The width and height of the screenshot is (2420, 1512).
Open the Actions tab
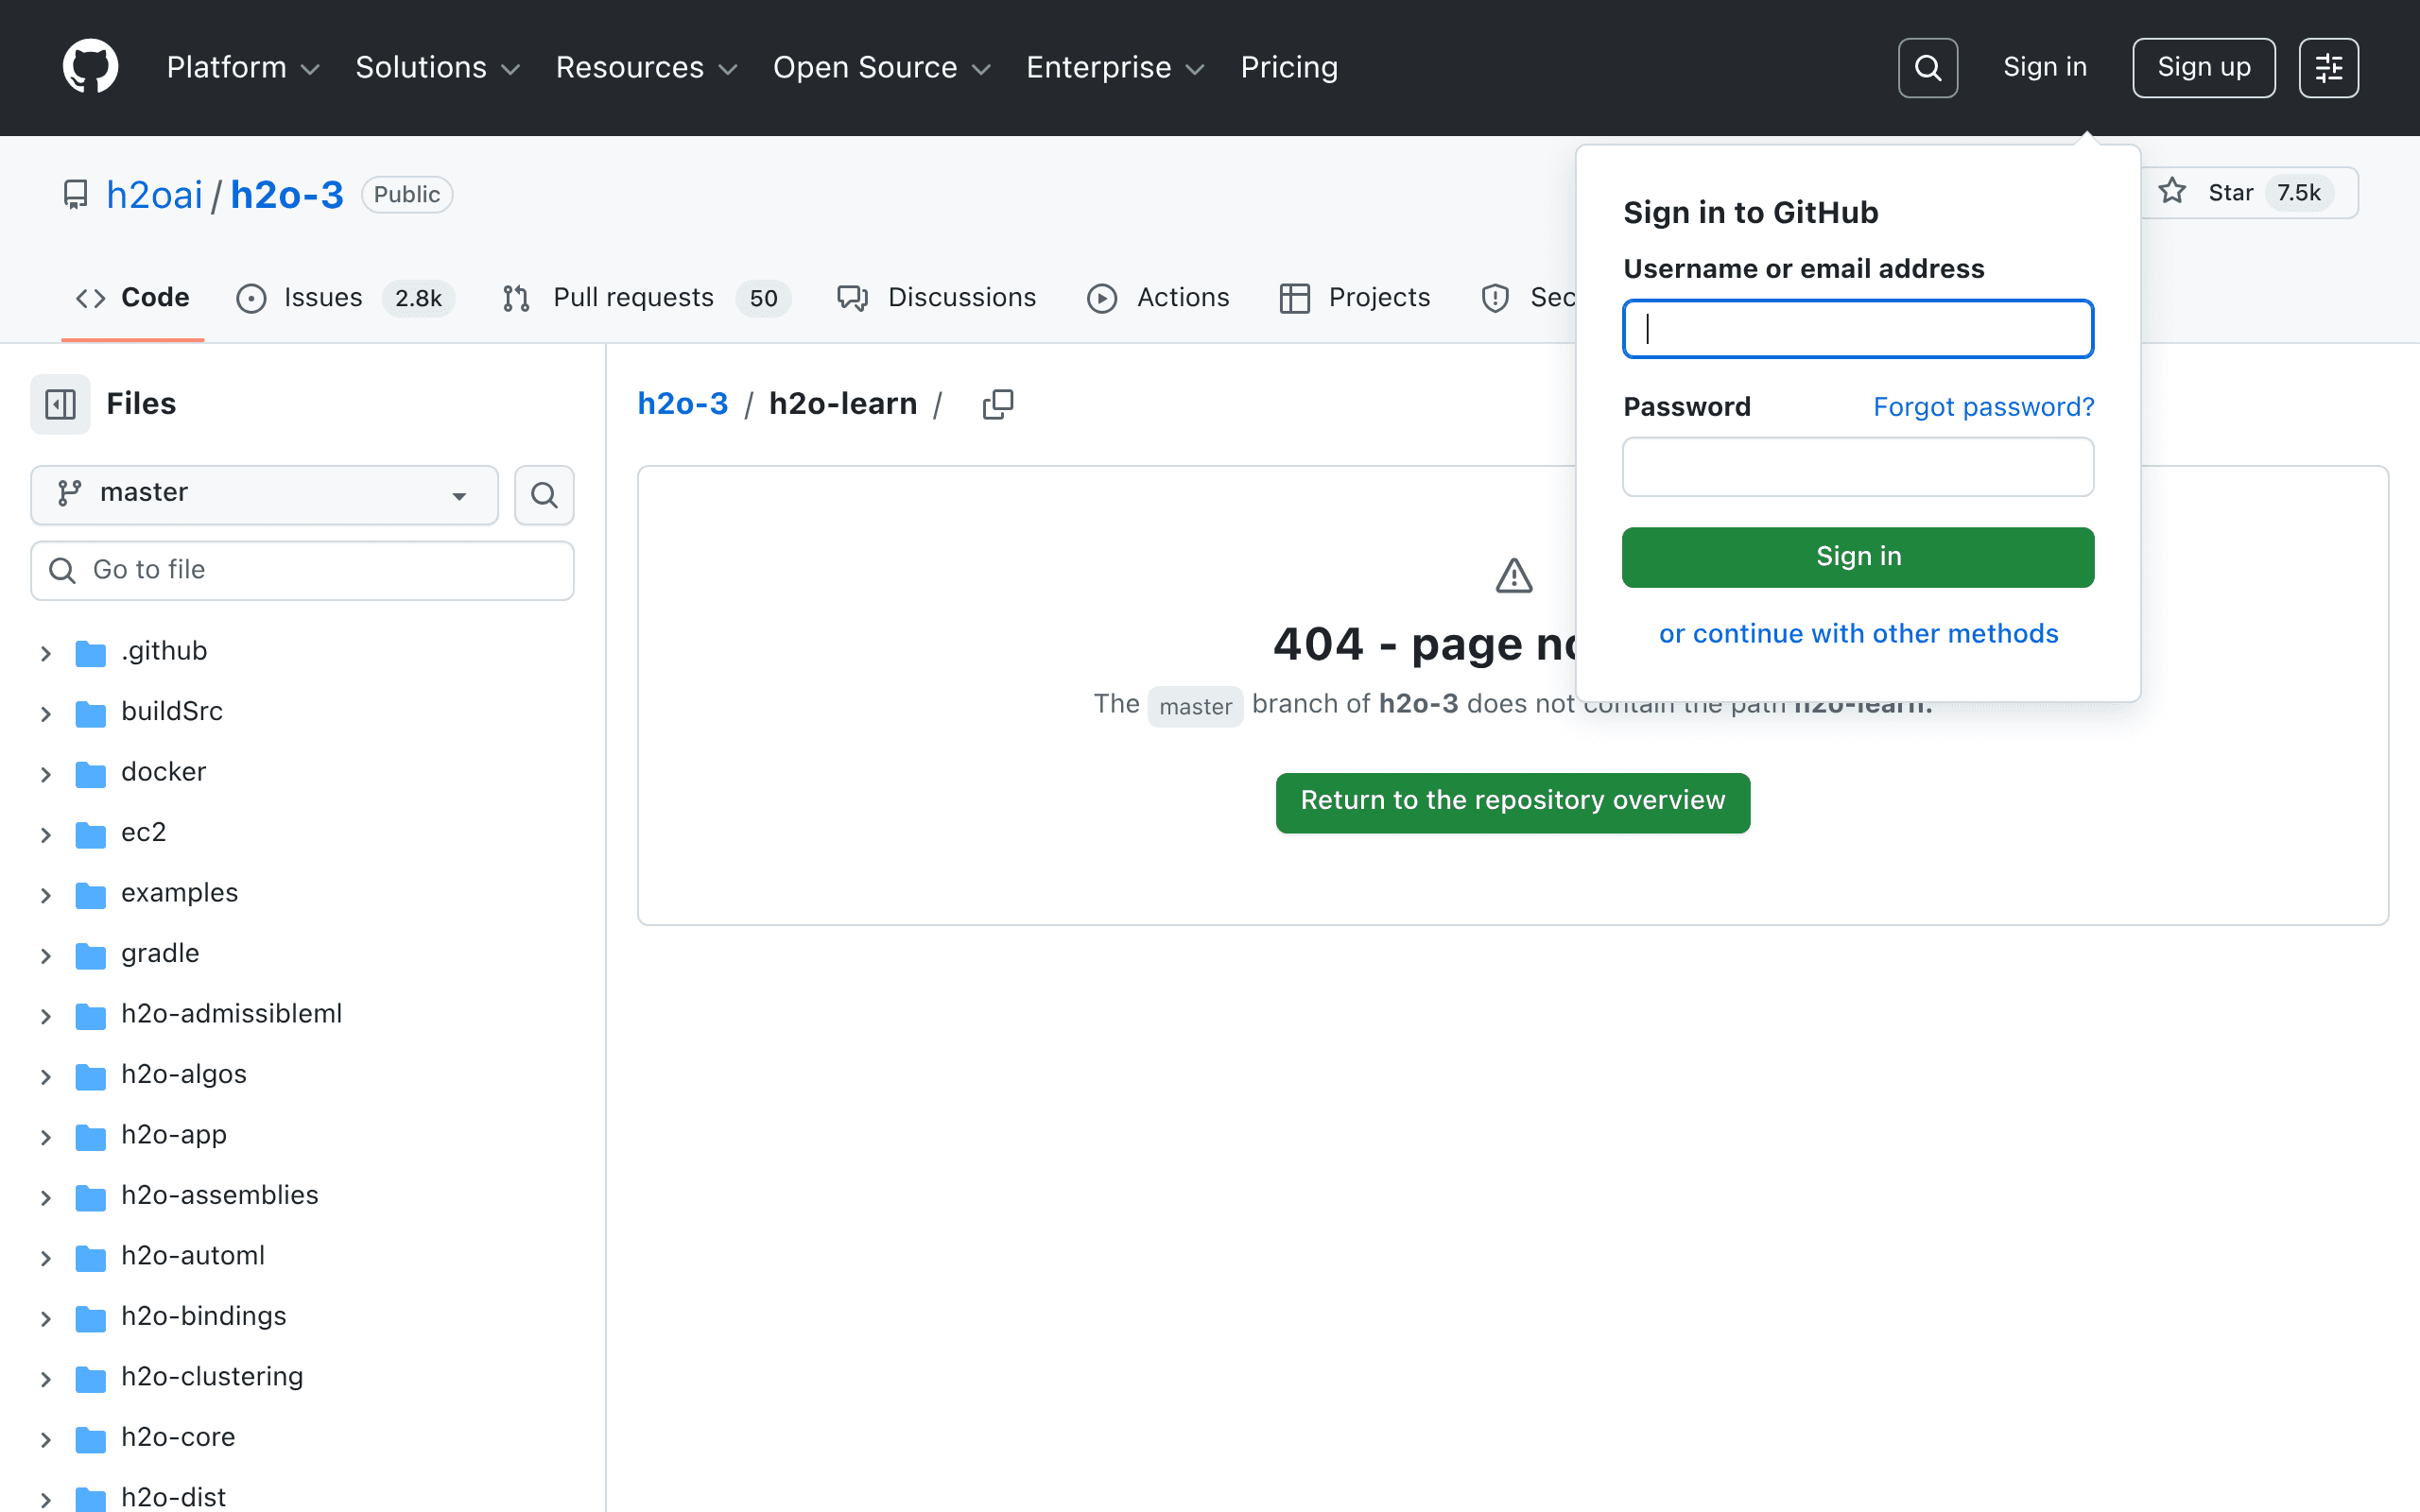(x=1158, y=298)
